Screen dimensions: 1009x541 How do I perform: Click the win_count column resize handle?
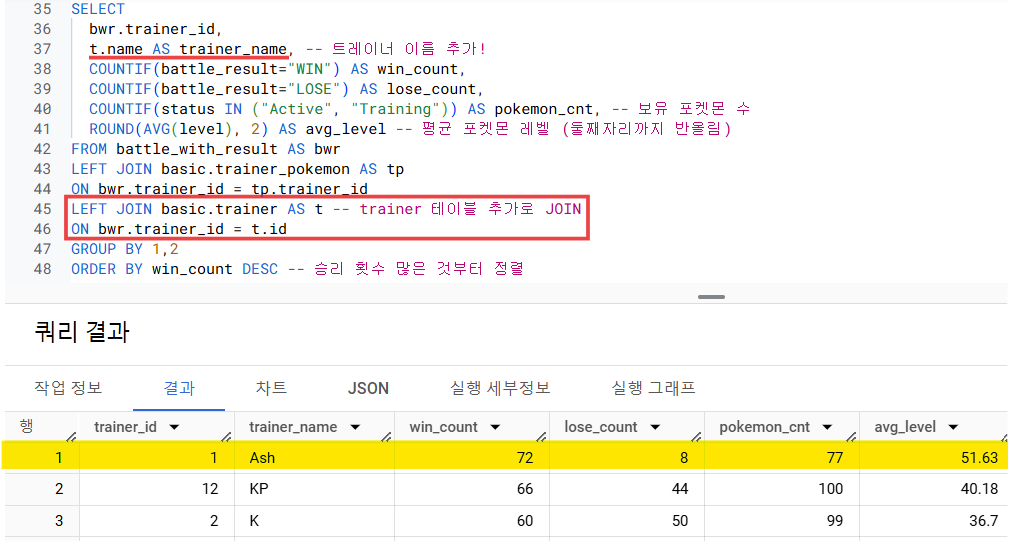[x=542, y=437]
